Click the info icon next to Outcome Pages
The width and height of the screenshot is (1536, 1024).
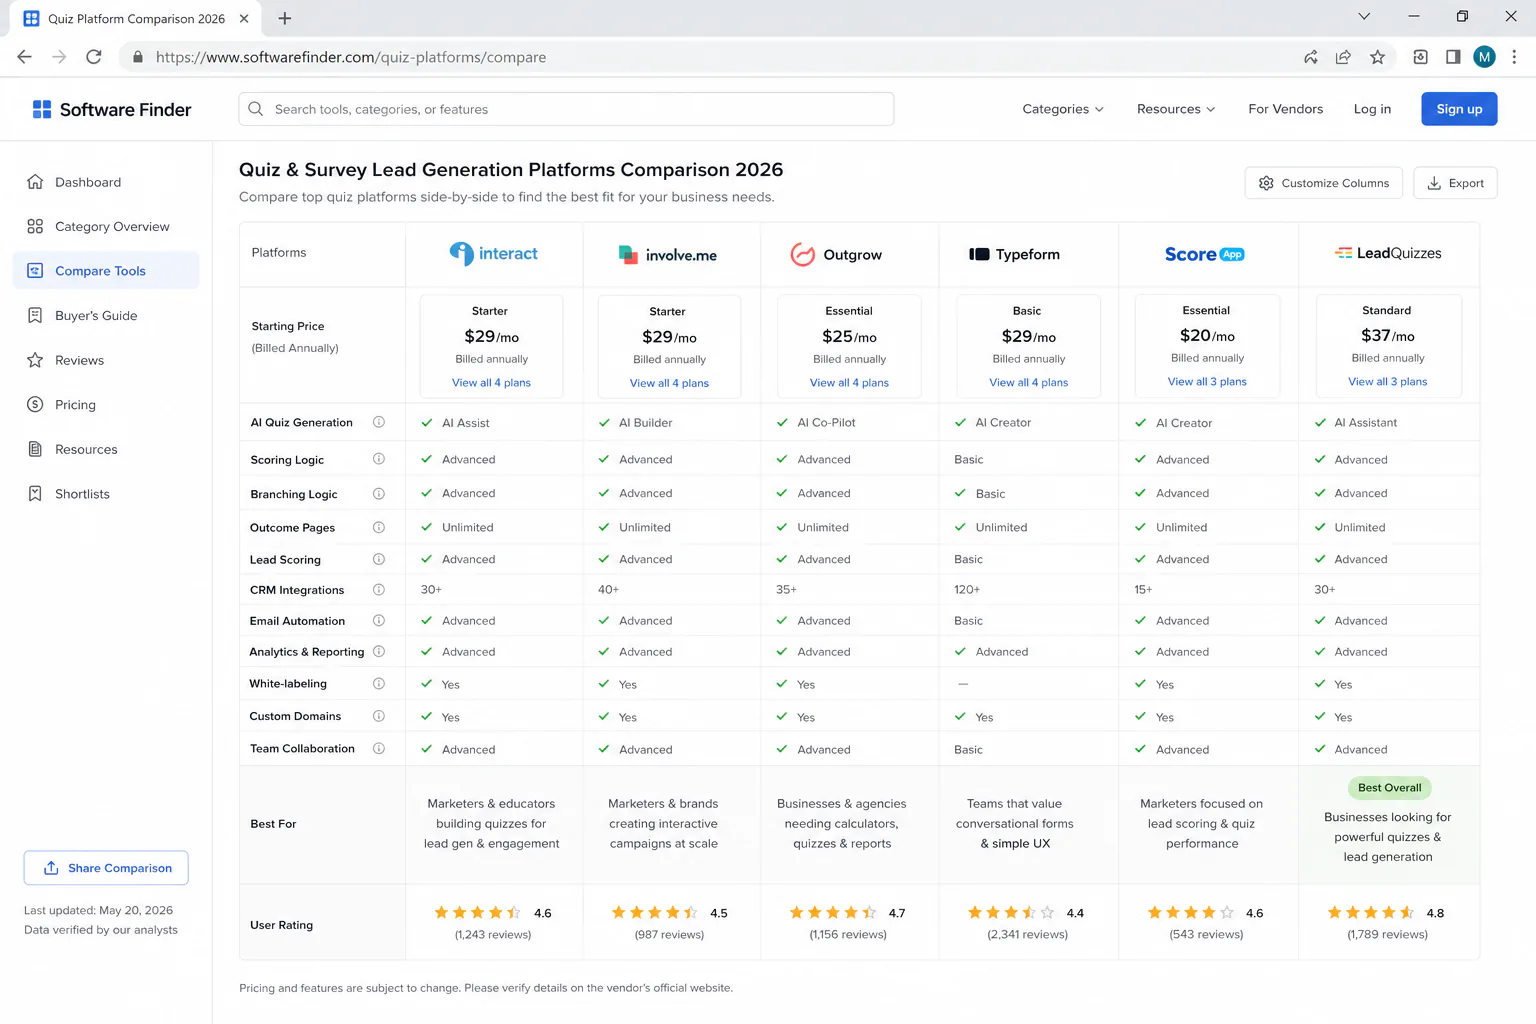[379, 527]
